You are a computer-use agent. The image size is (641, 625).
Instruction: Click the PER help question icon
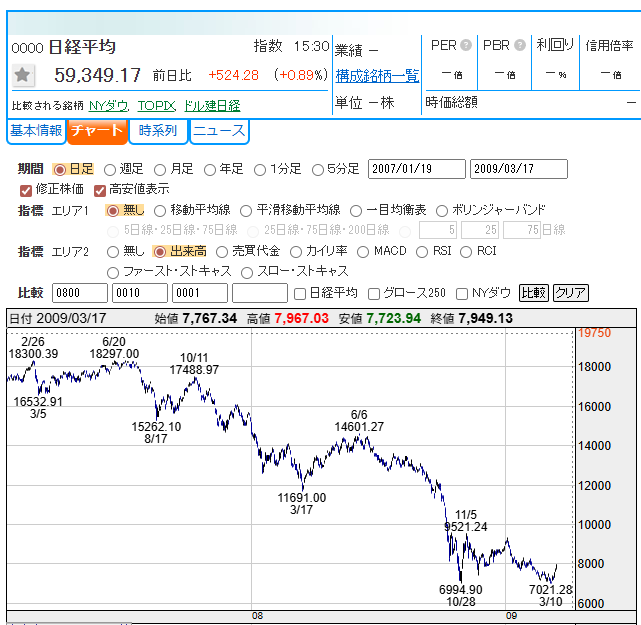[466, 45]
